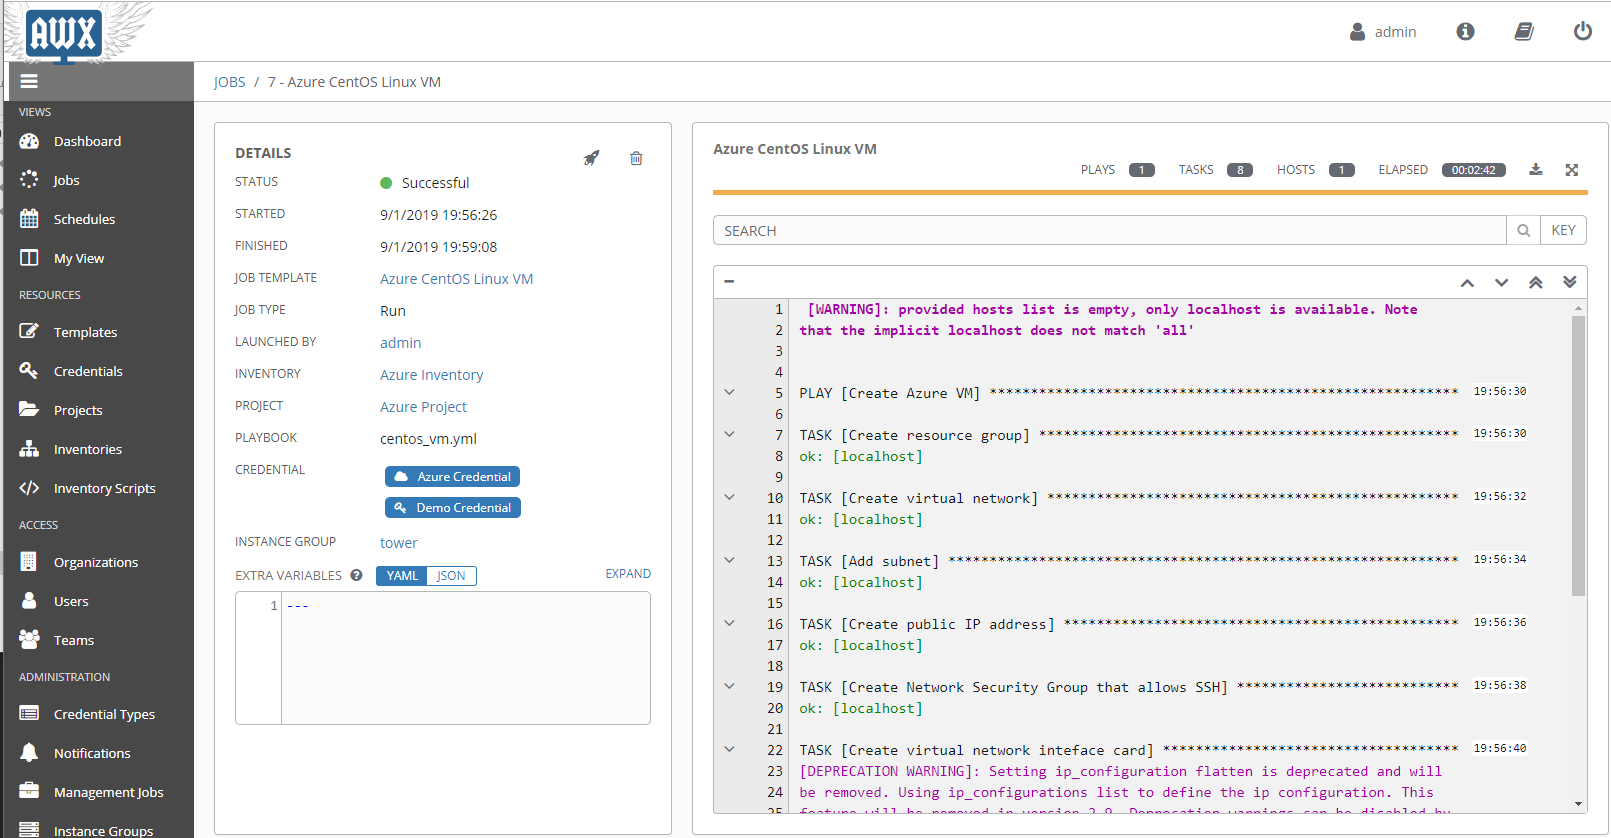Jump to top of output
The image size is (1611, 838).
pos(1535,282)
